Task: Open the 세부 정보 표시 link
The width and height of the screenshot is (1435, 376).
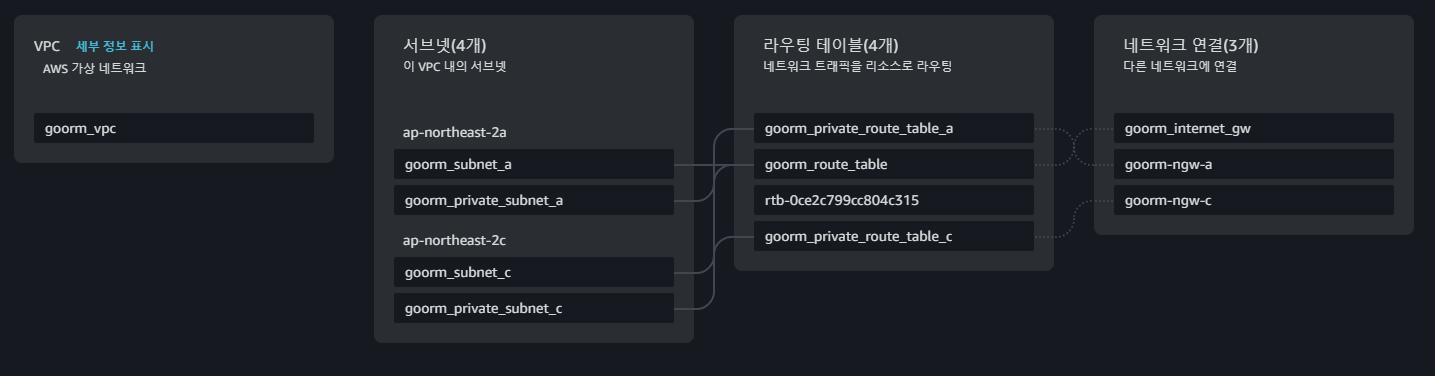Action: (x=115, y=46)
